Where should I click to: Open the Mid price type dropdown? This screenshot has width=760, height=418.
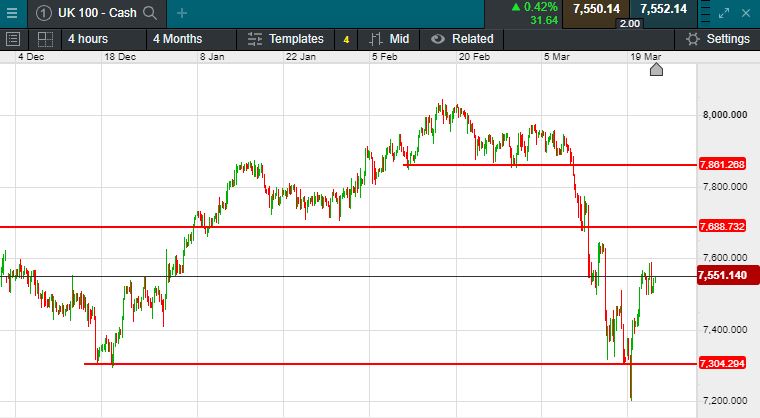click(389, 39)
